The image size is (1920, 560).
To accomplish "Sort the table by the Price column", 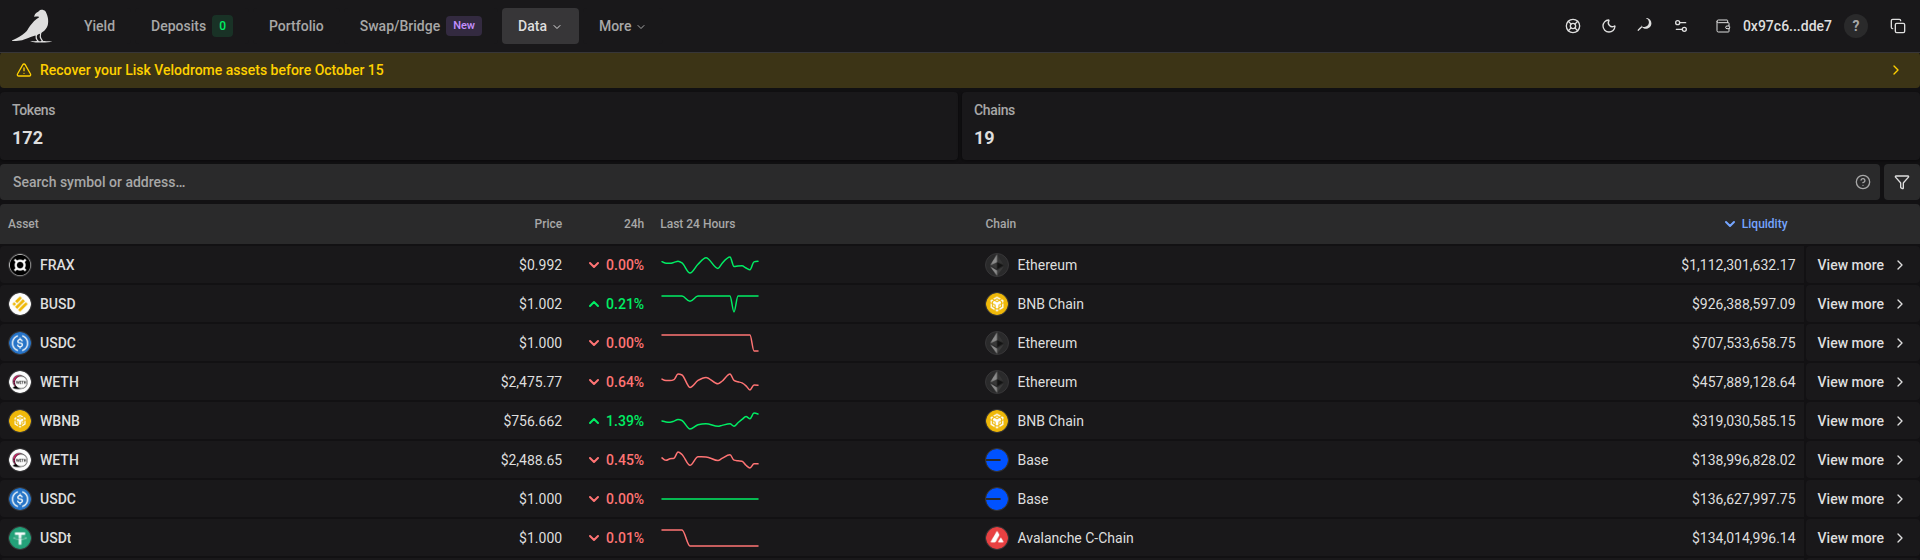I will click(548, 224).
